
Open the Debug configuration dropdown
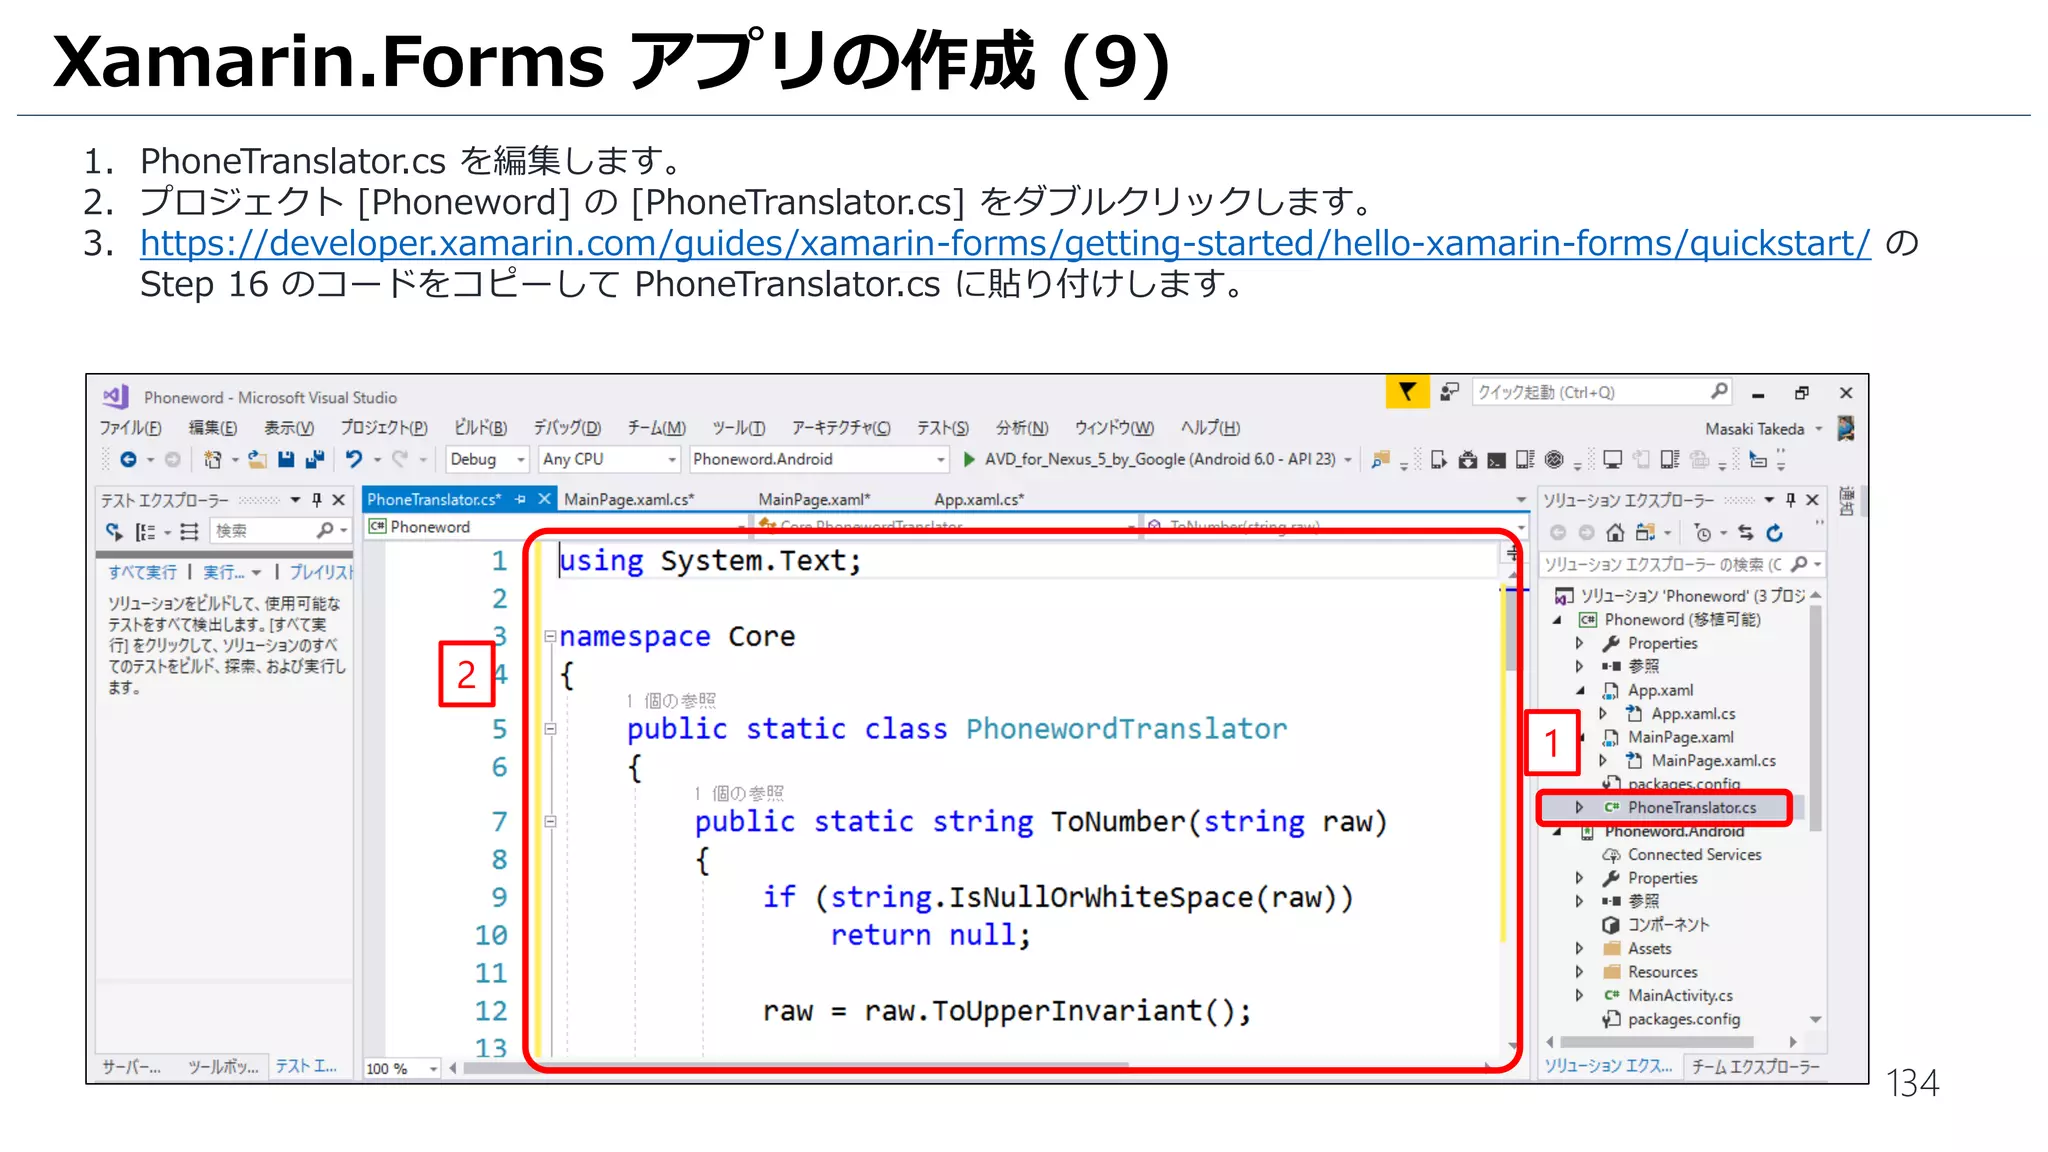pyautogui.click(x=488, y=459)
